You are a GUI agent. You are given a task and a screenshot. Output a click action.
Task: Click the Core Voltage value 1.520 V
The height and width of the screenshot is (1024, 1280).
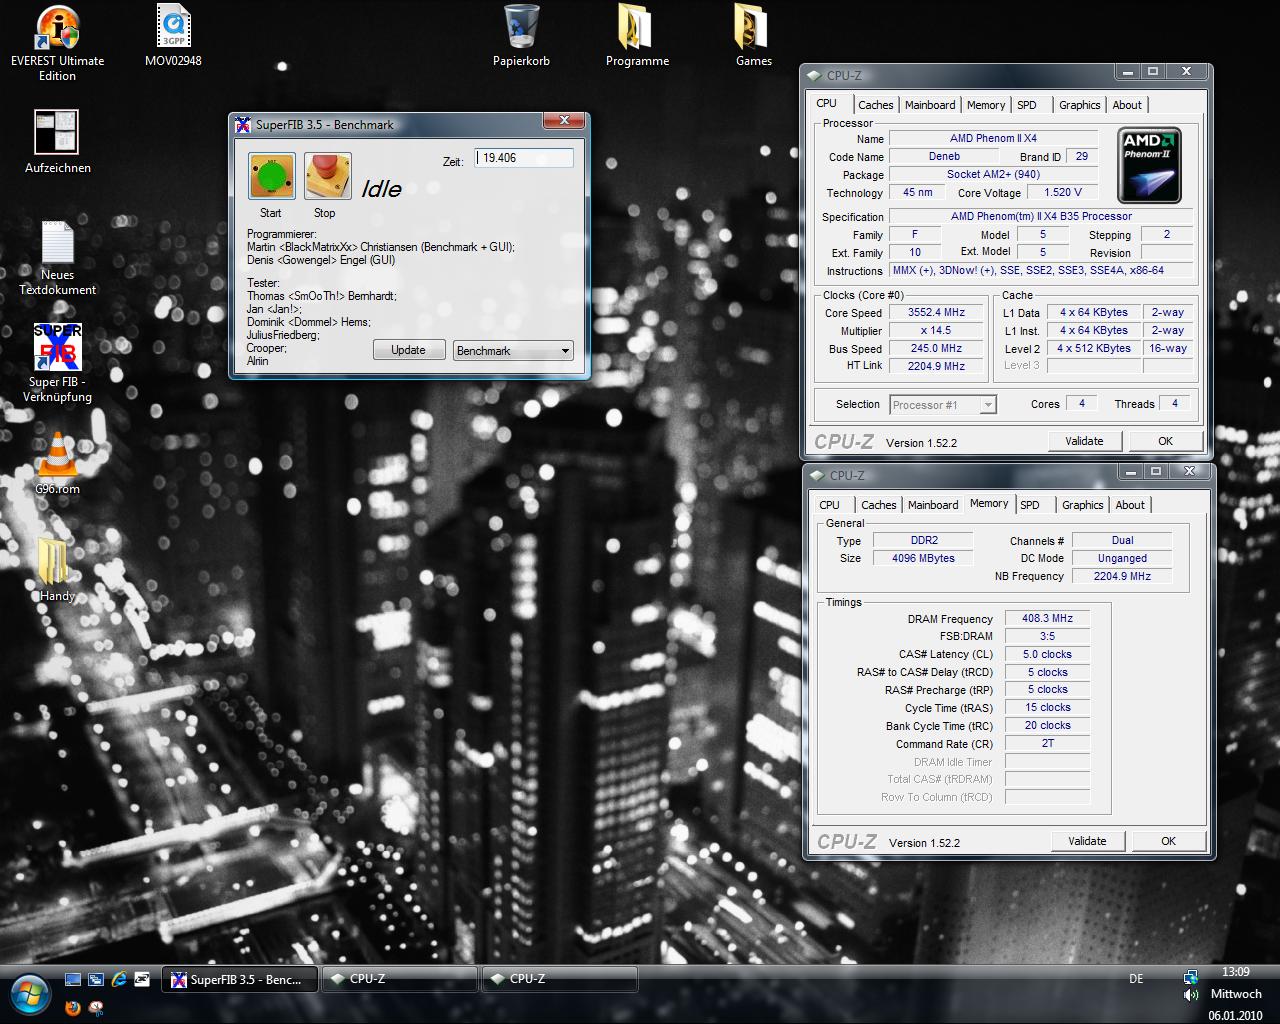click(1063, 192)
